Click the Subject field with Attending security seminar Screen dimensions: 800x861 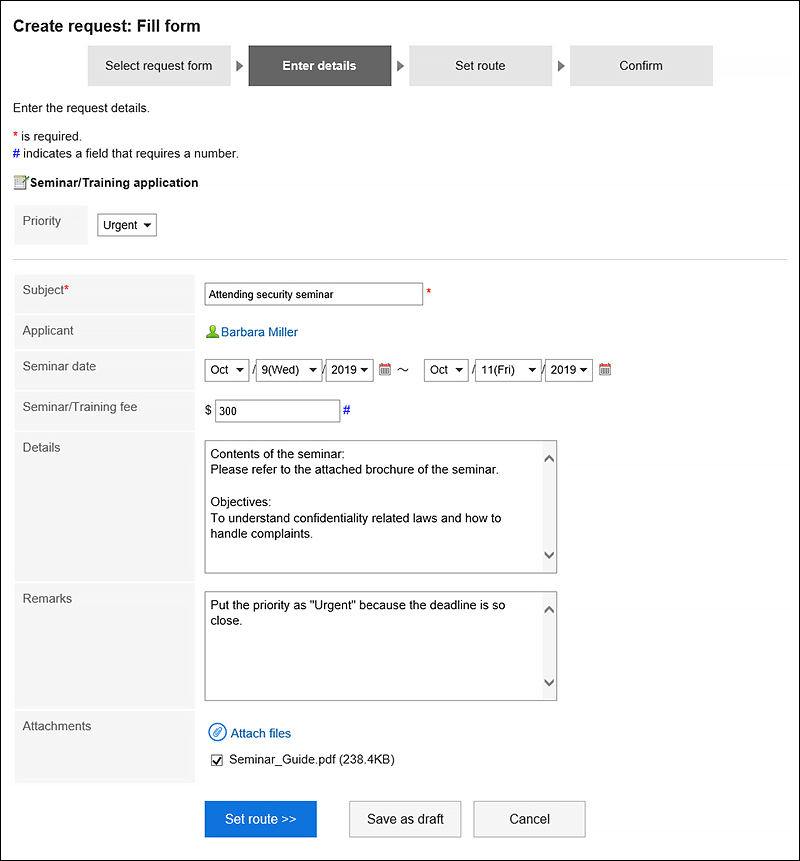[314, 294]
